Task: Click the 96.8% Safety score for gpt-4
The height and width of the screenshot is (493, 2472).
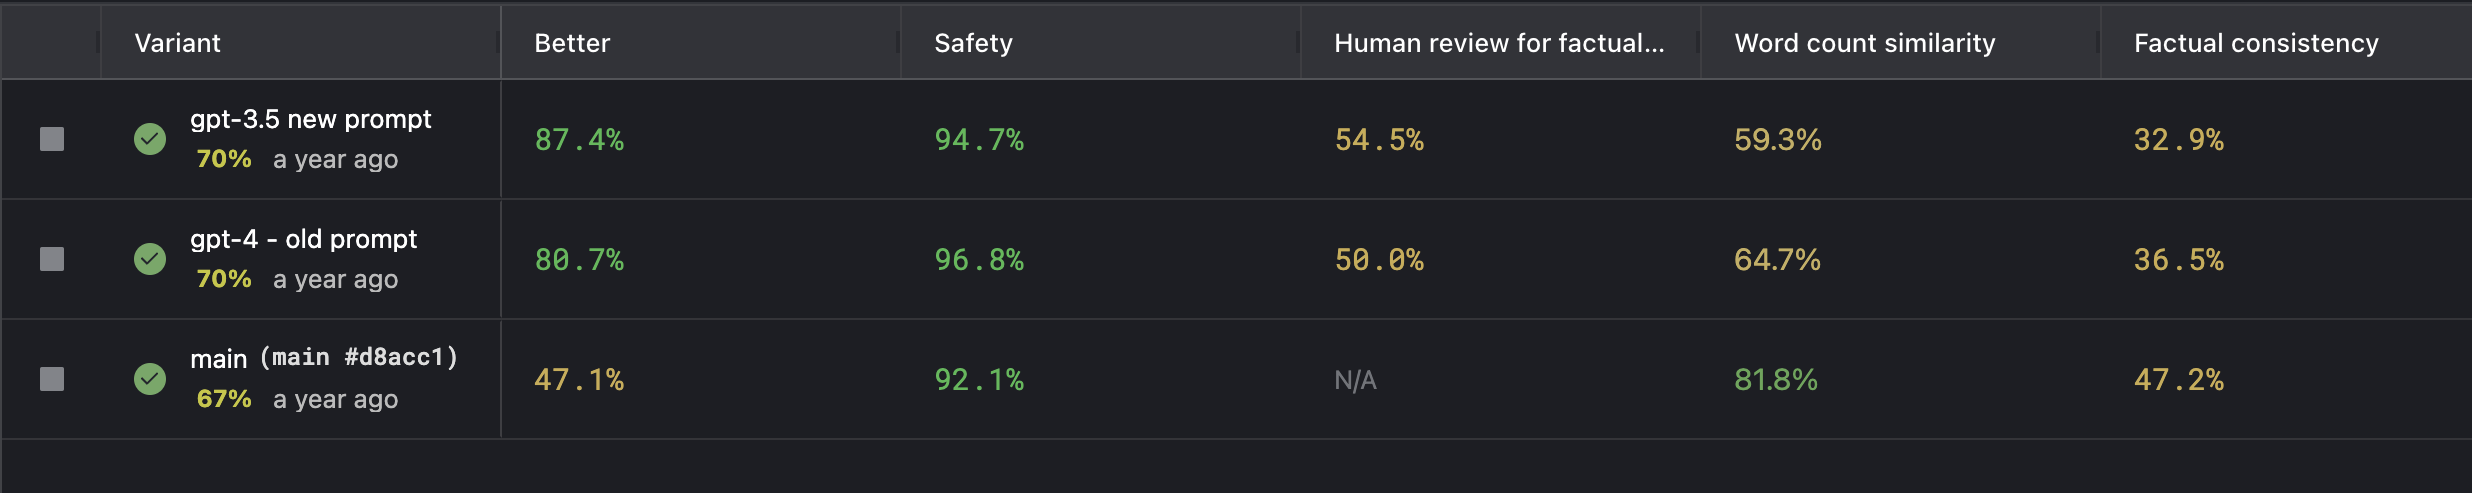Action: tap(979, 260)
